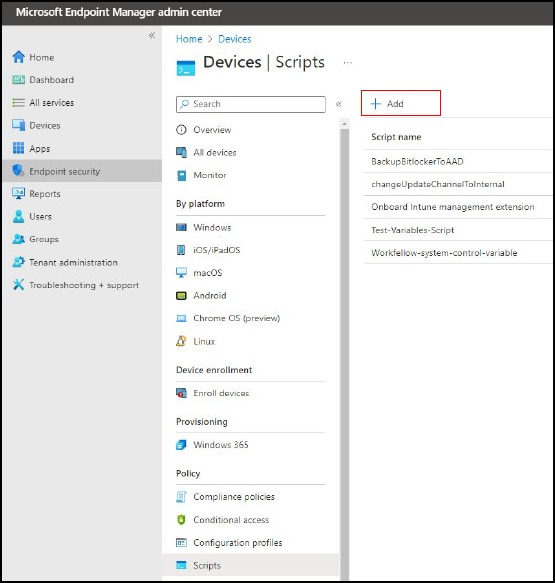Click the menu panel scrollbar up arrow

[345, 123]
